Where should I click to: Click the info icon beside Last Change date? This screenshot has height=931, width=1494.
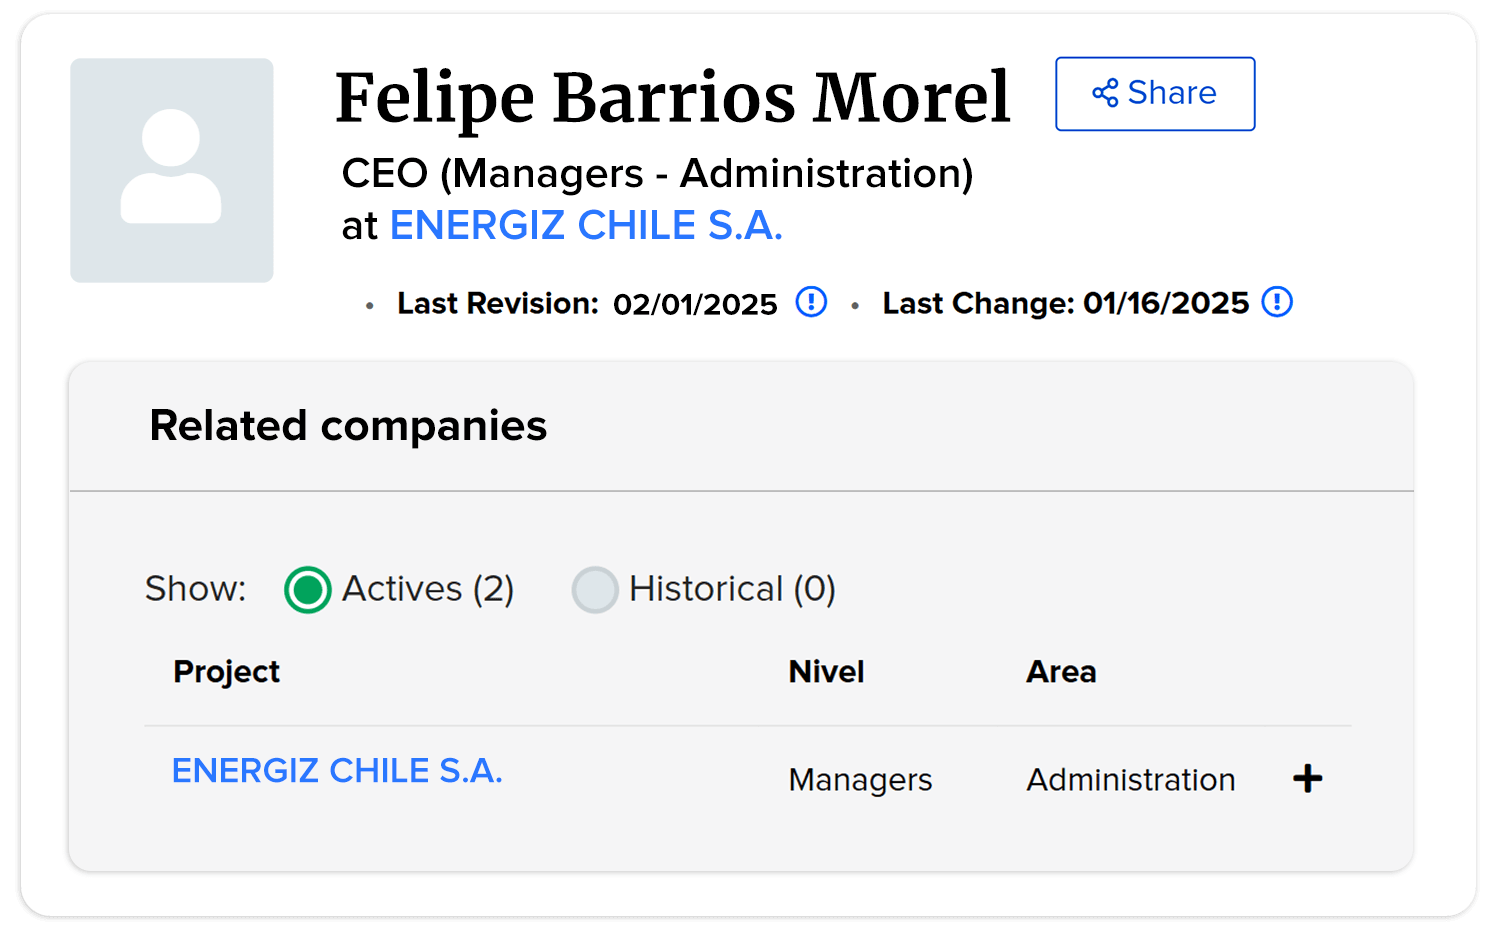pyautogui.click(x=1276, y=302)
